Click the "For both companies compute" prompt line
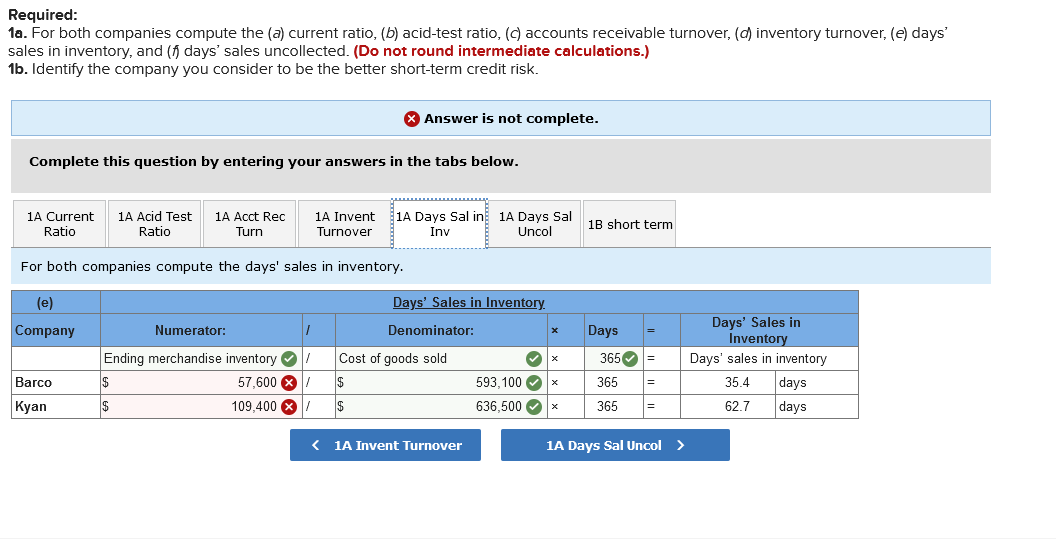 [x=212, y=267]
